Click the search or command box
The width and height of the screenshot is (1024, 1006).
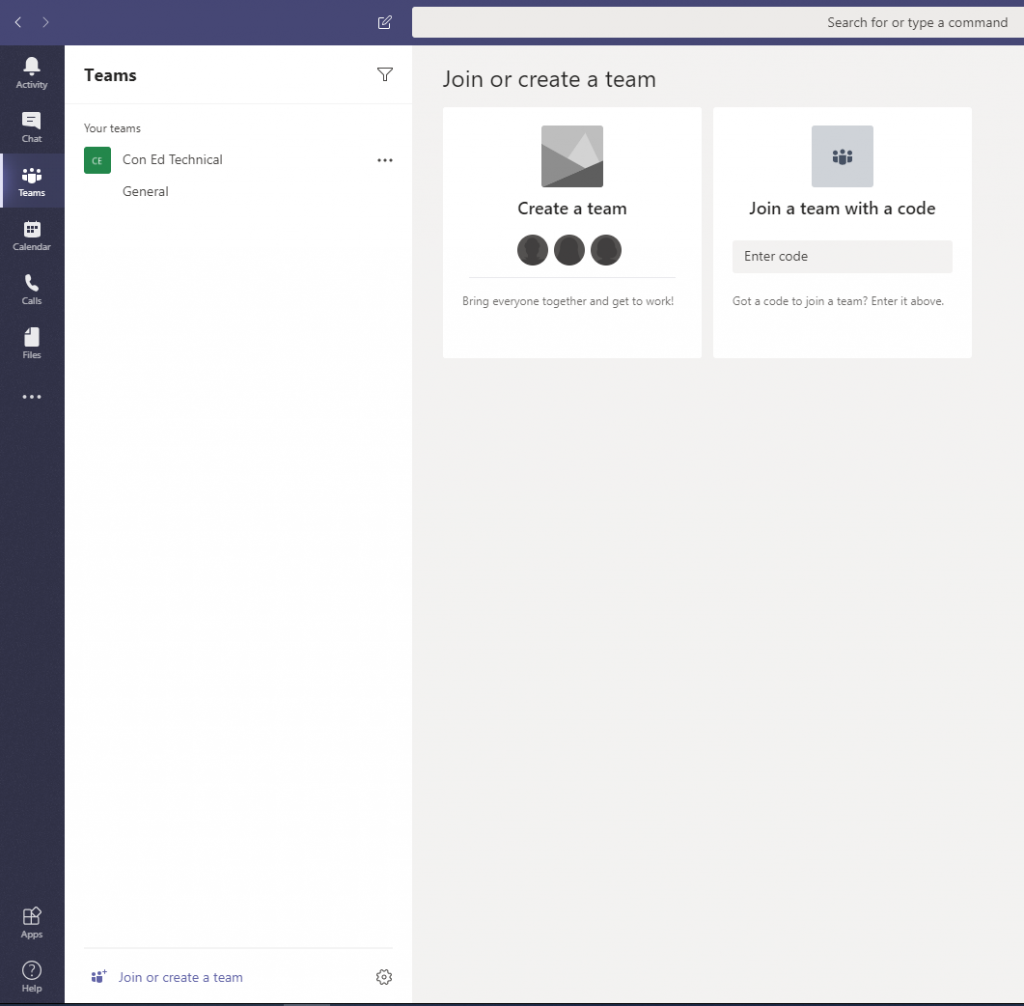(x=718, y=22)
